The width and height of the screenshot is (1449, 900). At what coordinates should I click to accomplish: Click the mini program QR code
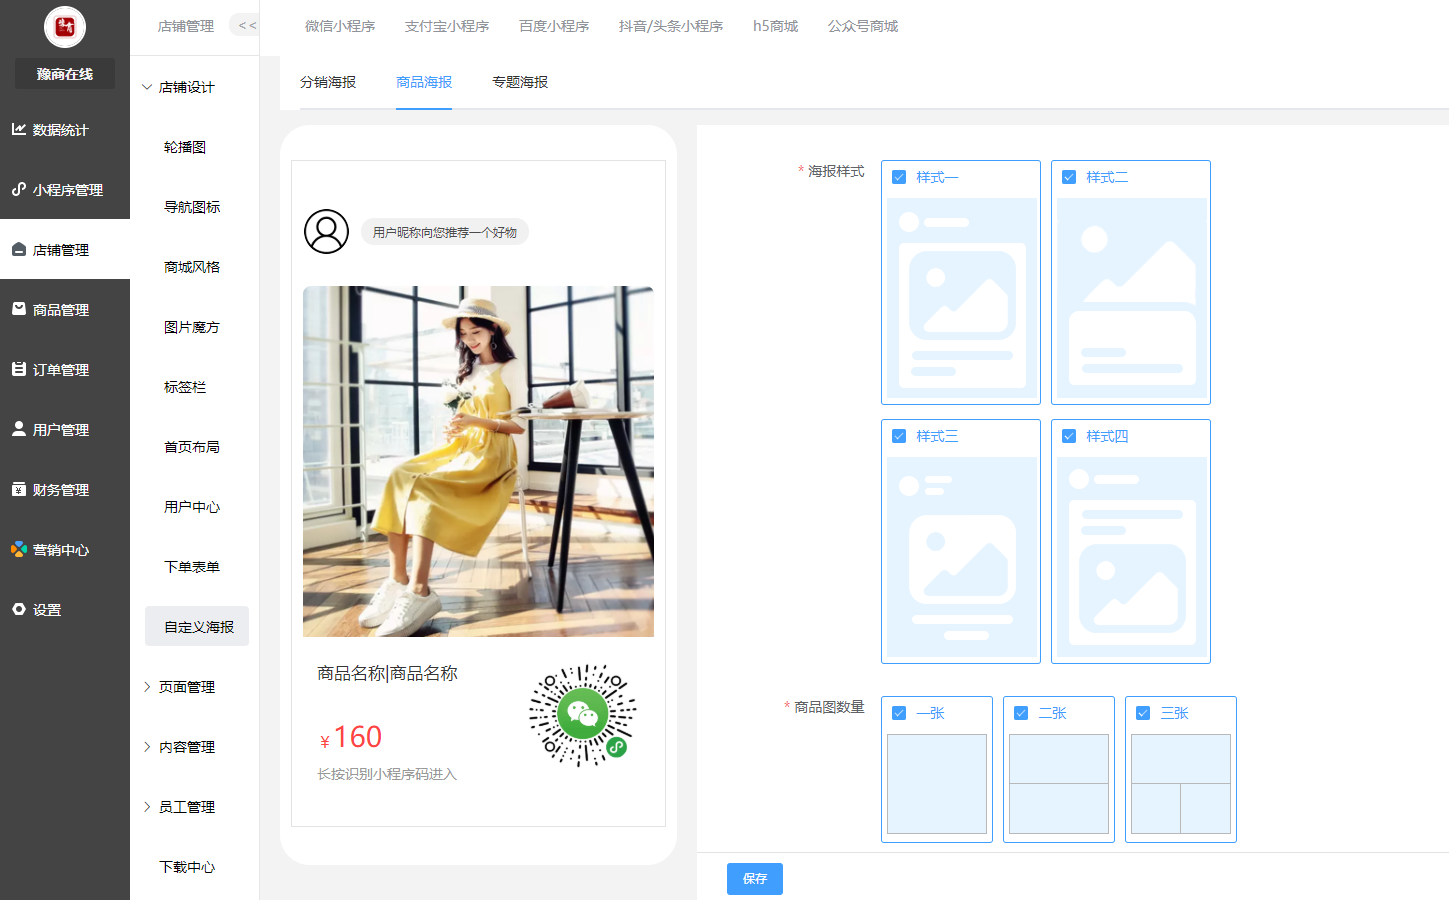coord(582,715)
